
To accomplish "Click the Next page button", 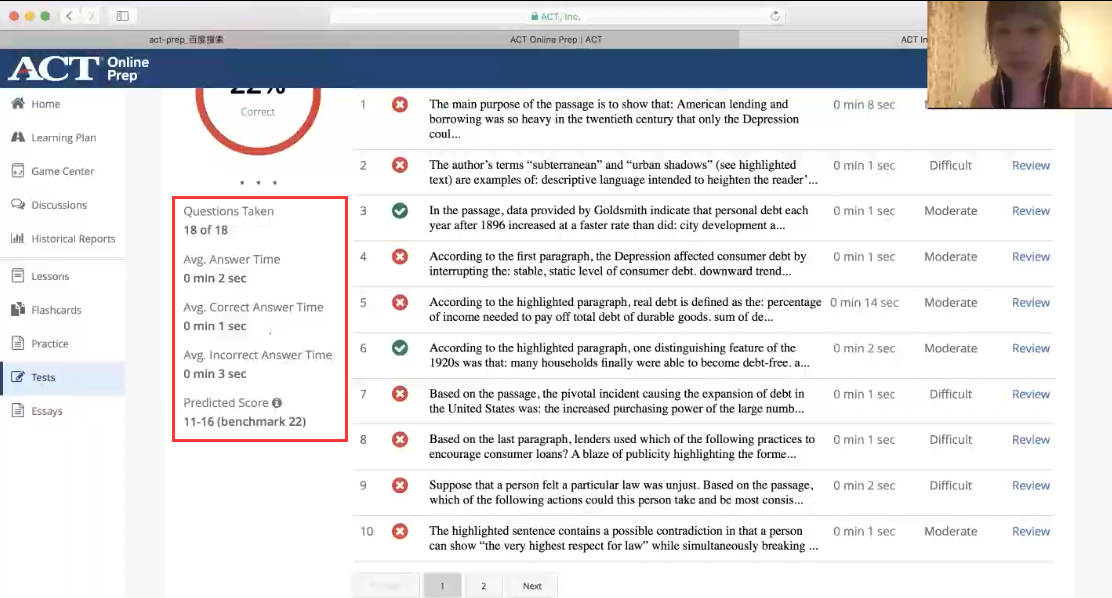I will click(x=532, y=586).
